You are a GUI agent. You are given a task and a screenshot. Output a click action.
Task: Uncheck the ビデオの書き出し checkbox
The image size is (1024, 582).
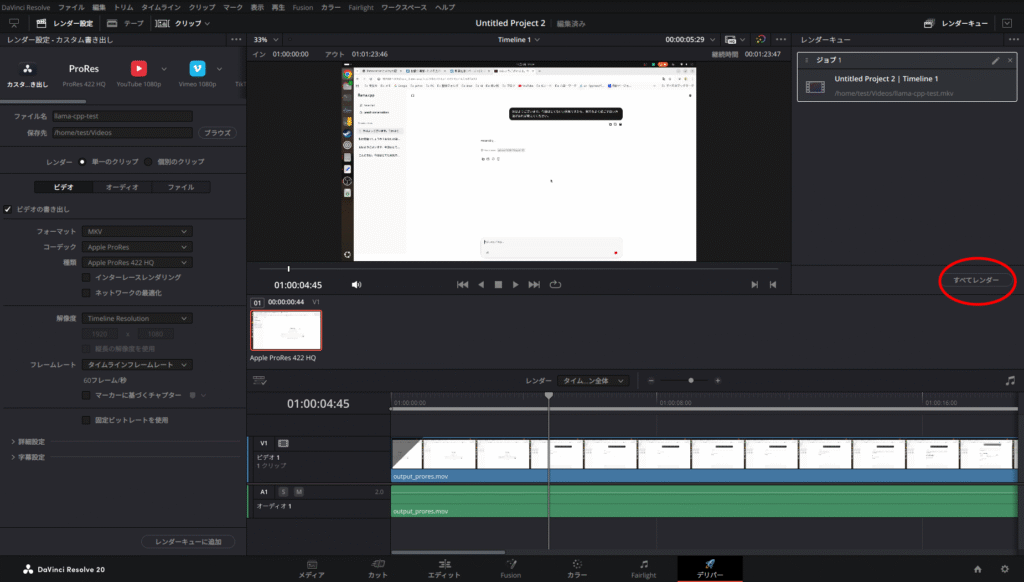click(9, 209)
